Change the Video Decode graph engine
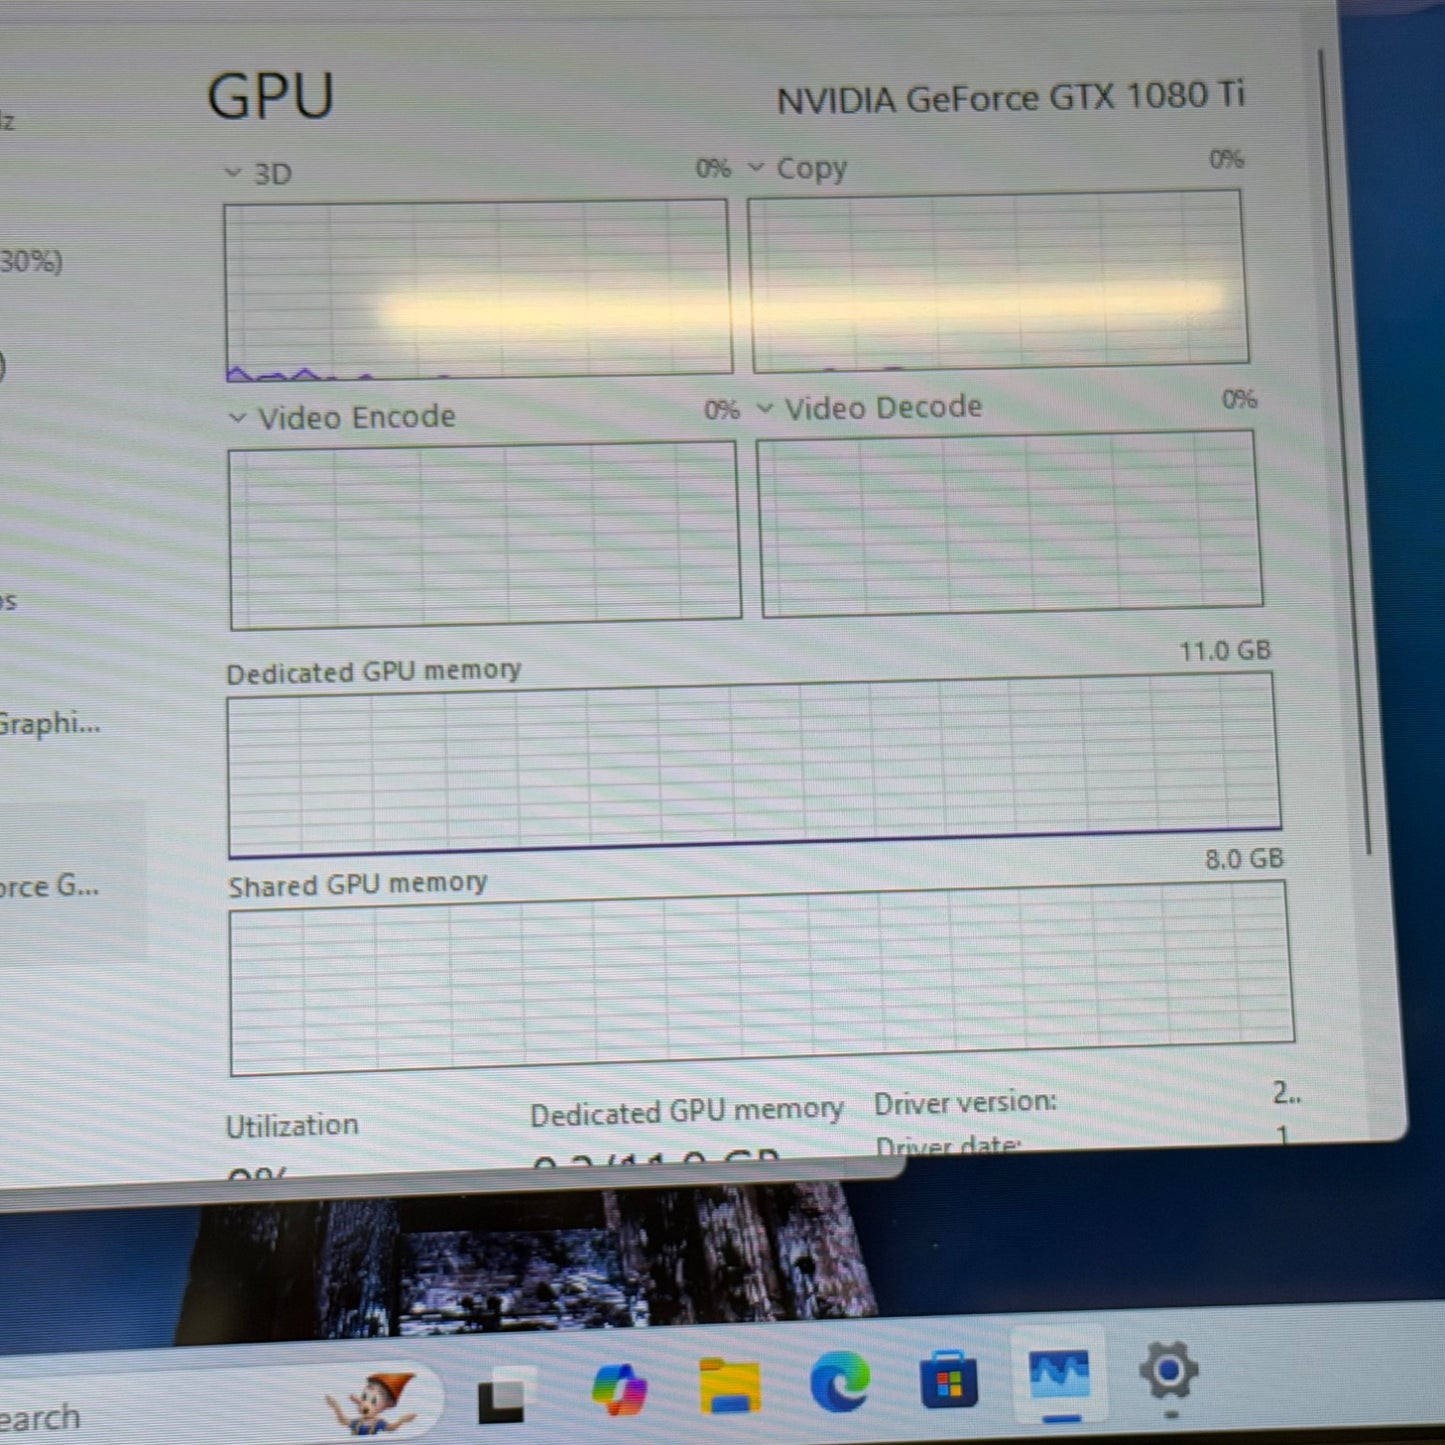The image size is (1445, 1445). click(x=766, y=409)
